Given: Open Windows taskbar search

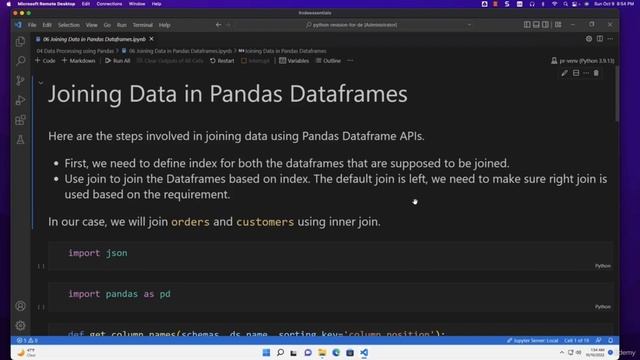Looking at the screenshot, I should click(x=280, y=352).
